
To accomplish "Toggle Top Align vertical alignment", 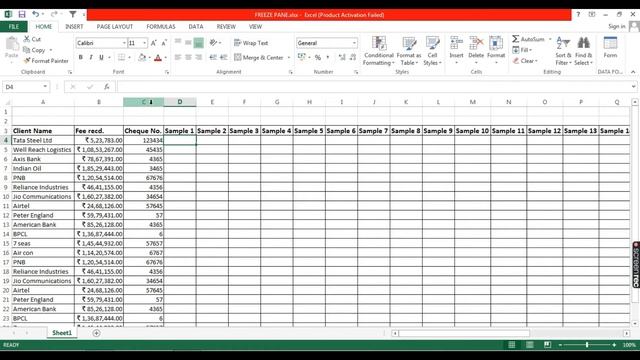I will point(178,42).
